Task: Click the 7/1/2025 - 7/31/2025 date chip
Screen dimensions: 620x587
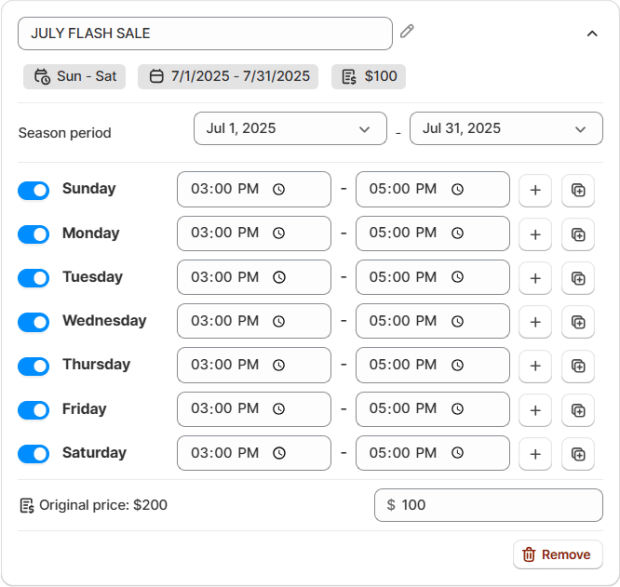Action: (x=228, y=76)
